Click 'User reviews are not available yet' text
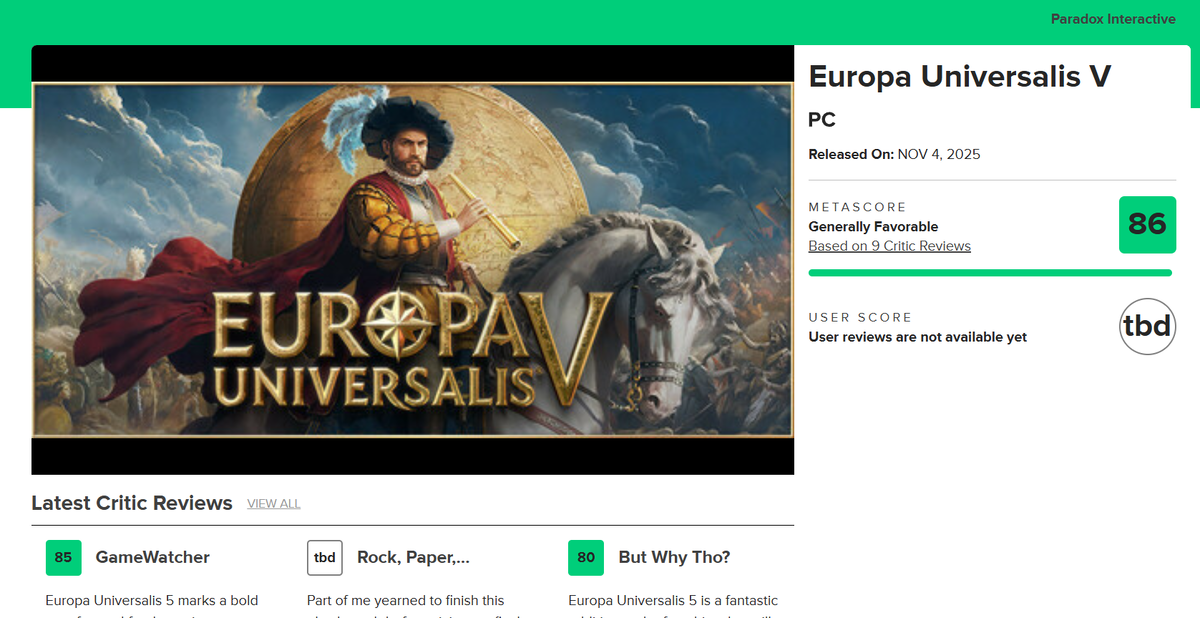Image resolution: width=1200 pixels, height=618 pixels. (x=917, y=337)
